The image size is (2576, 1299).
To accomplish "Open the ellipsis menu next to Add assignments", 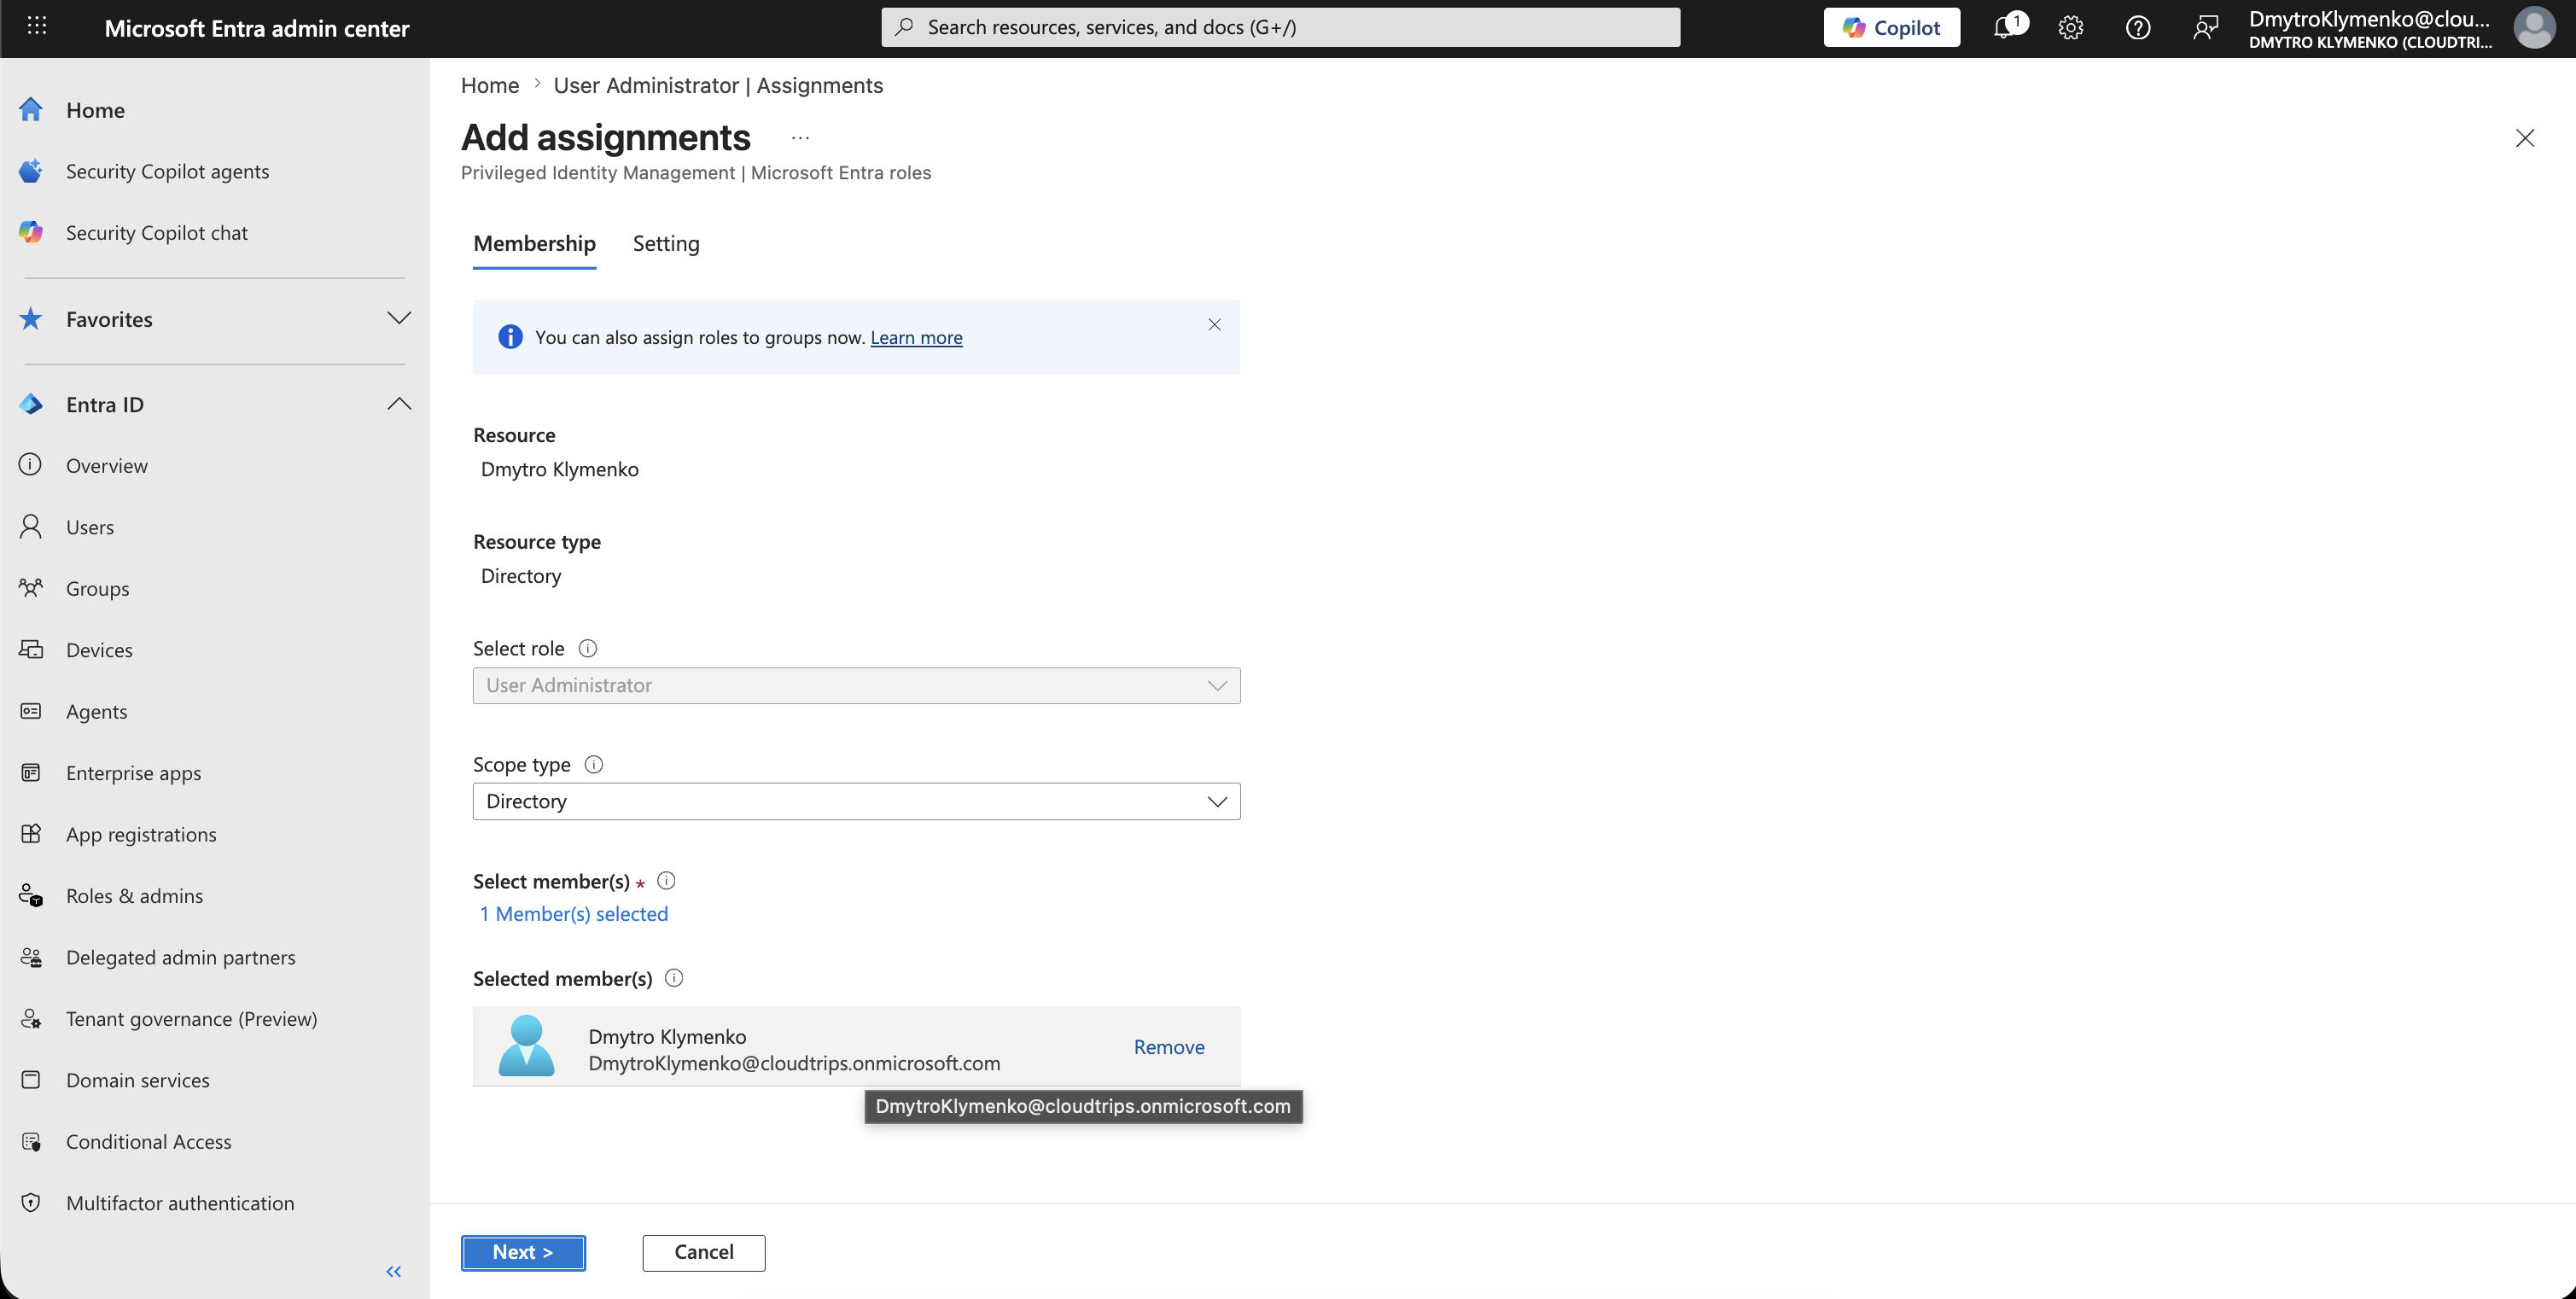I will pyautogui.click(x=800, y=138).
